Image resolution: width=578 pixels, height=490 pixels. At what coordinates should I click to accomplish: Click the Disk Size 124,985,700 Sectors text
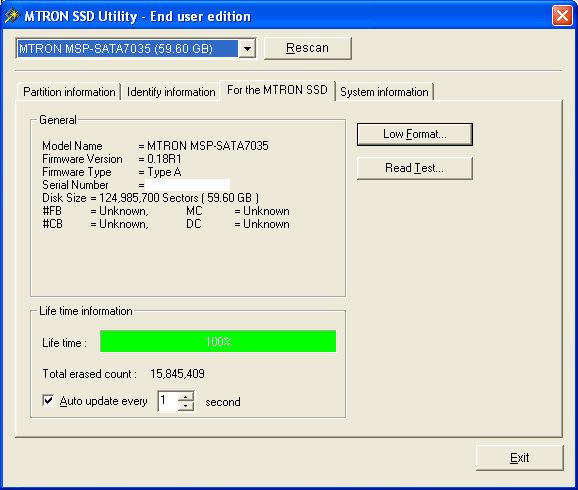(150, 198)
